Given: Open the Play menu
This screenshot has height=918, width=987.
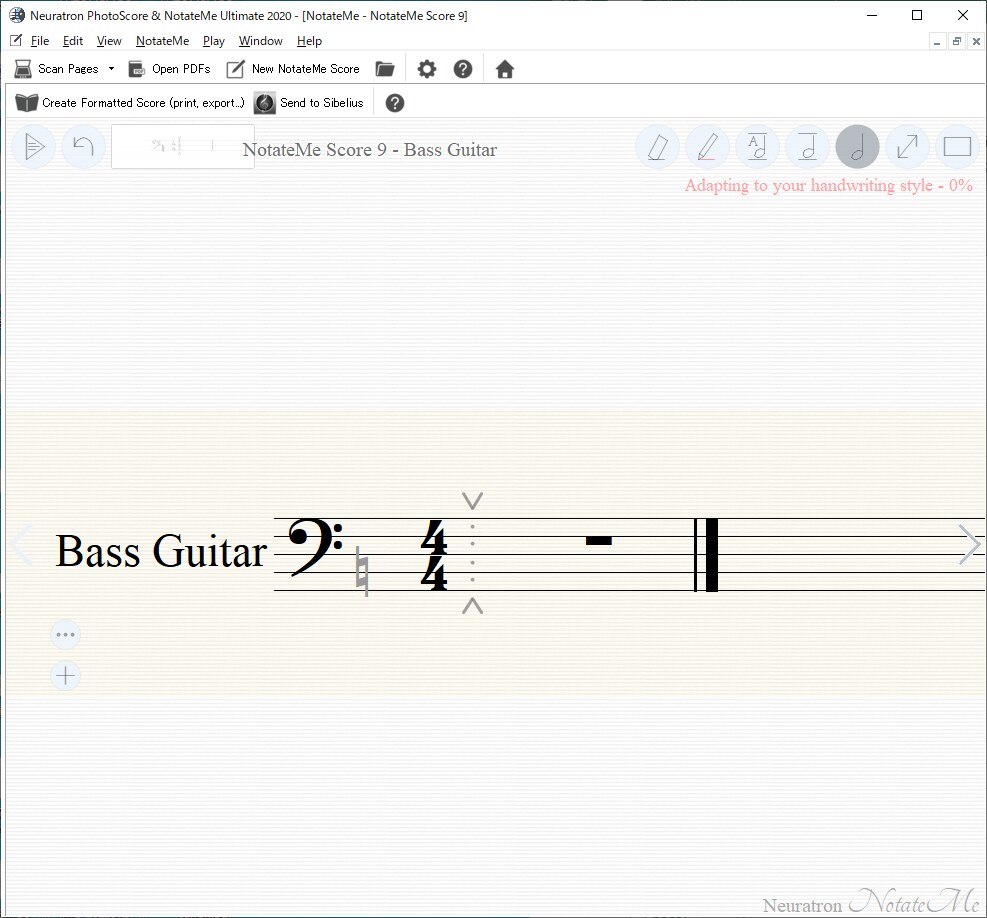Looking at the screenshot, I should pos(213,41).
